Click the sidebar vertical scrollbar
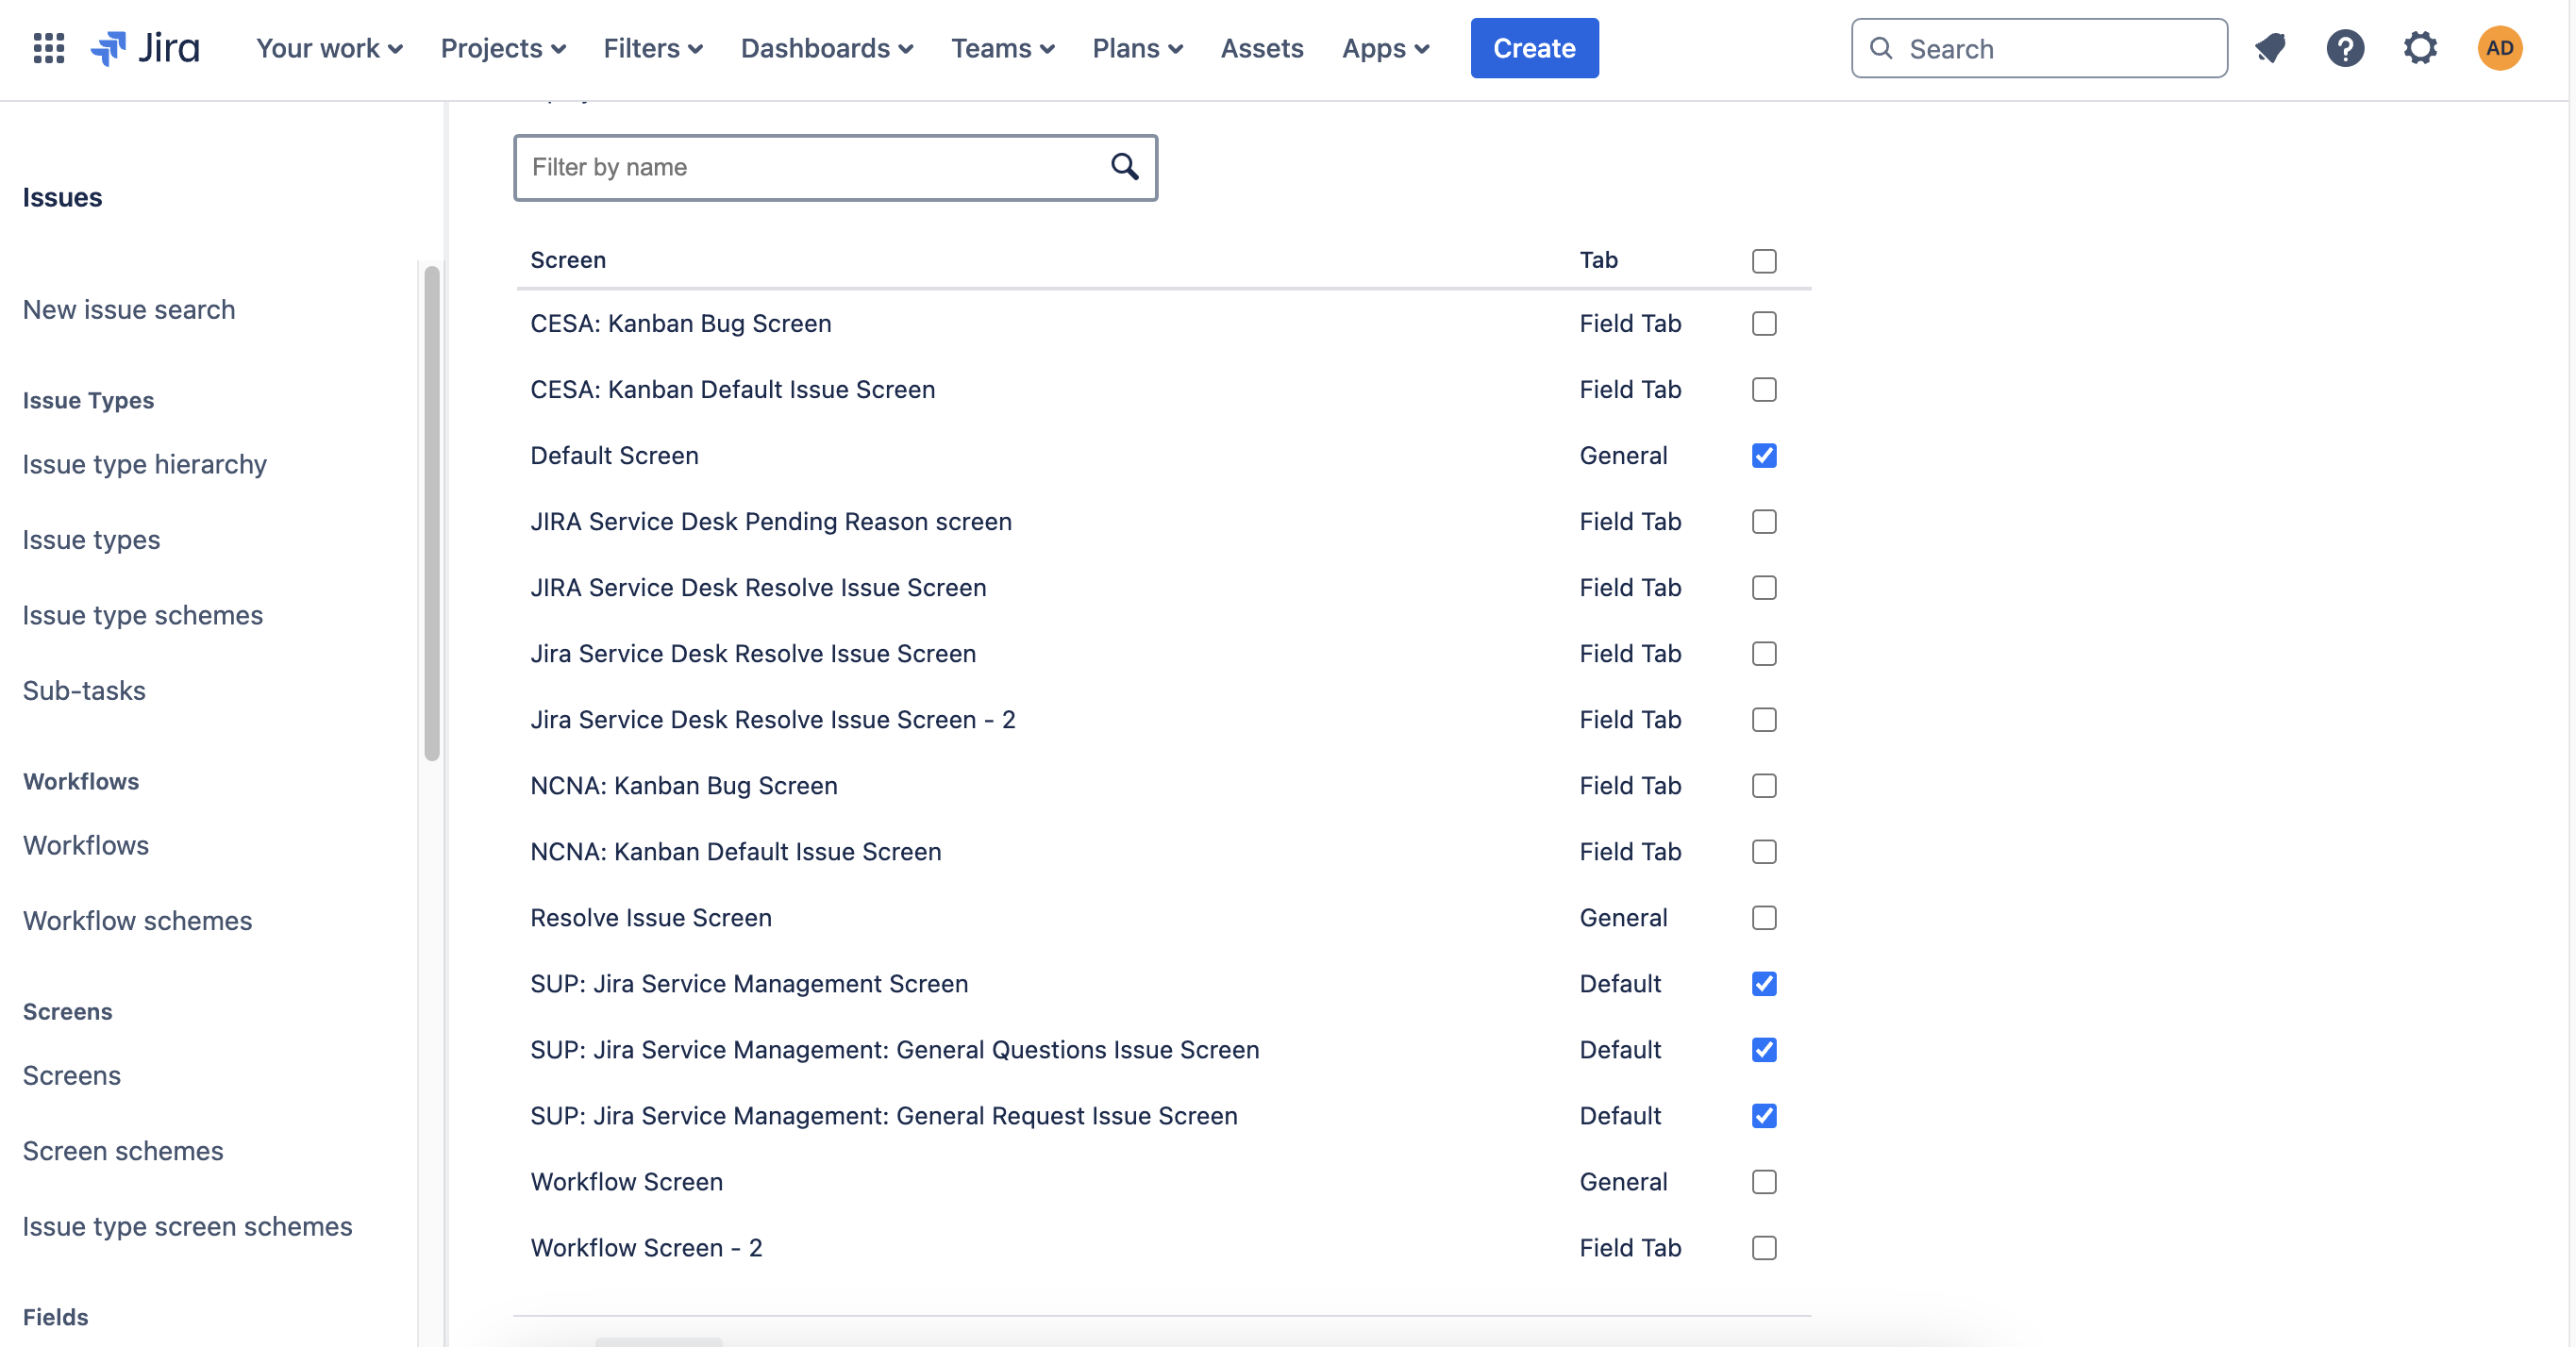Image resolution: width=2576 pixels, height=1347 pixels. 432,512
